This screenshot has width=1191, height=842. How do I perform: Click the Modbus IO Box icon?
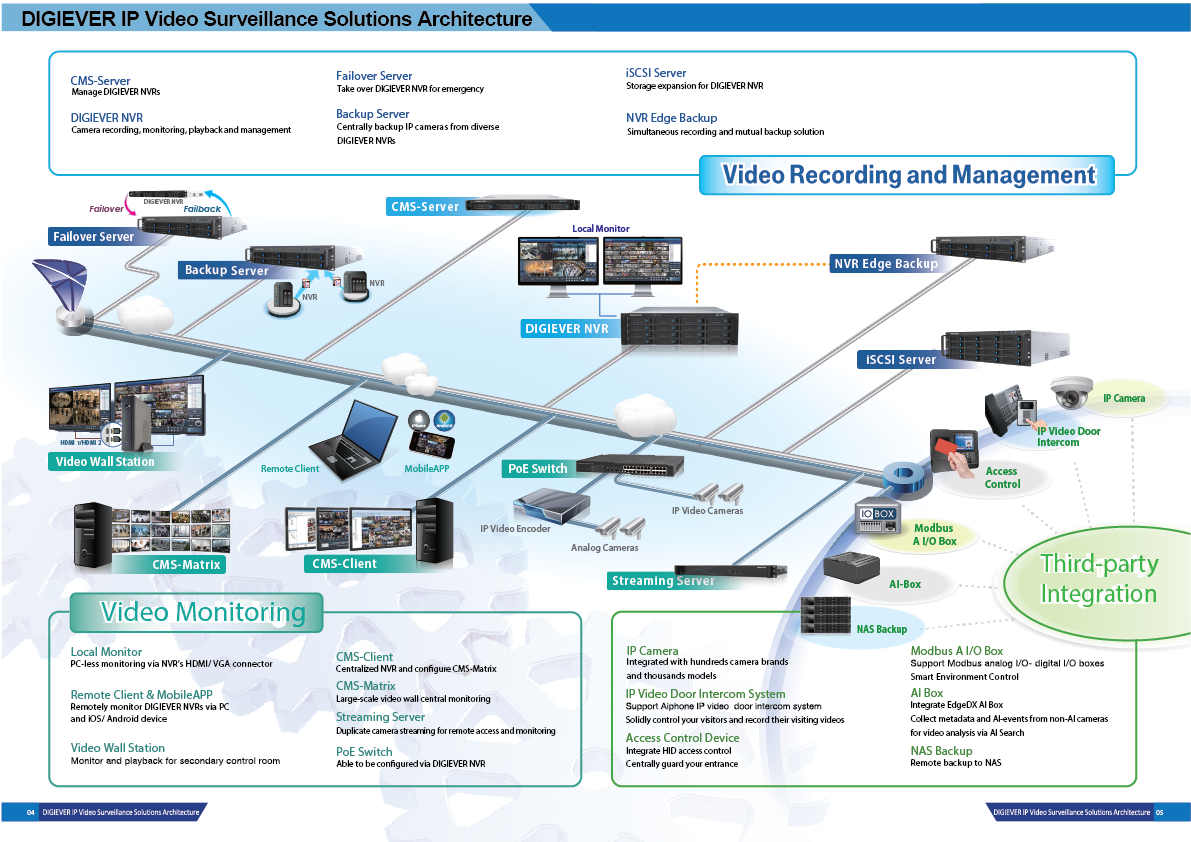[878, 517]
